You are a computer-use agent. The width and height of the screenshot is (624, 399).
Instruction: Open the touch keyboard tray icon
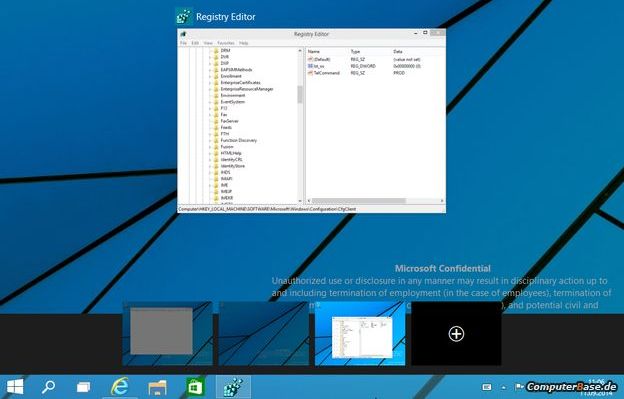click(487, 387)
